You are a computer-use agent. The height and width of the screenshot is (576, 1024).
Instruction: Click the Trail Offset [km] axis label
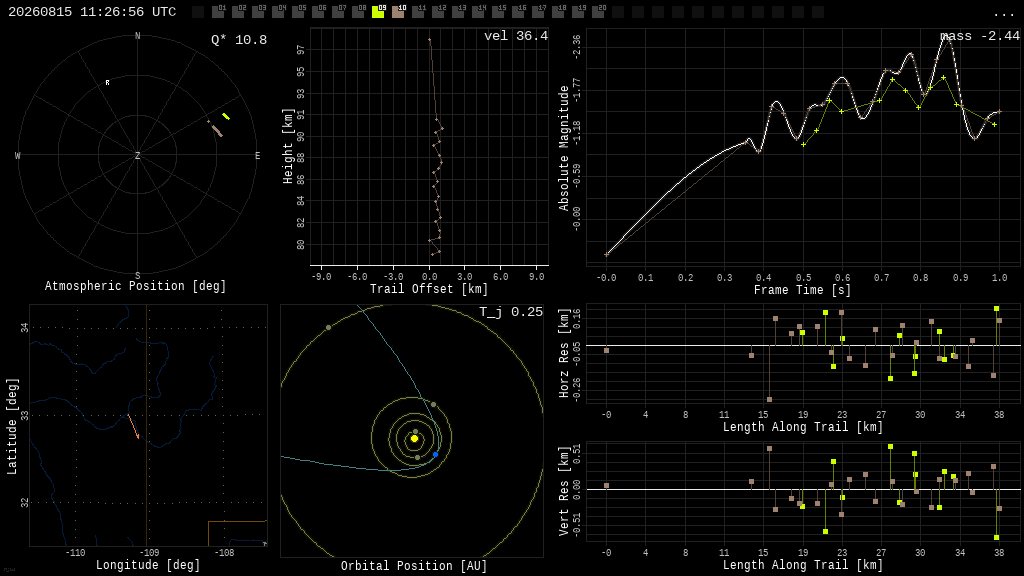pos(429,289)
